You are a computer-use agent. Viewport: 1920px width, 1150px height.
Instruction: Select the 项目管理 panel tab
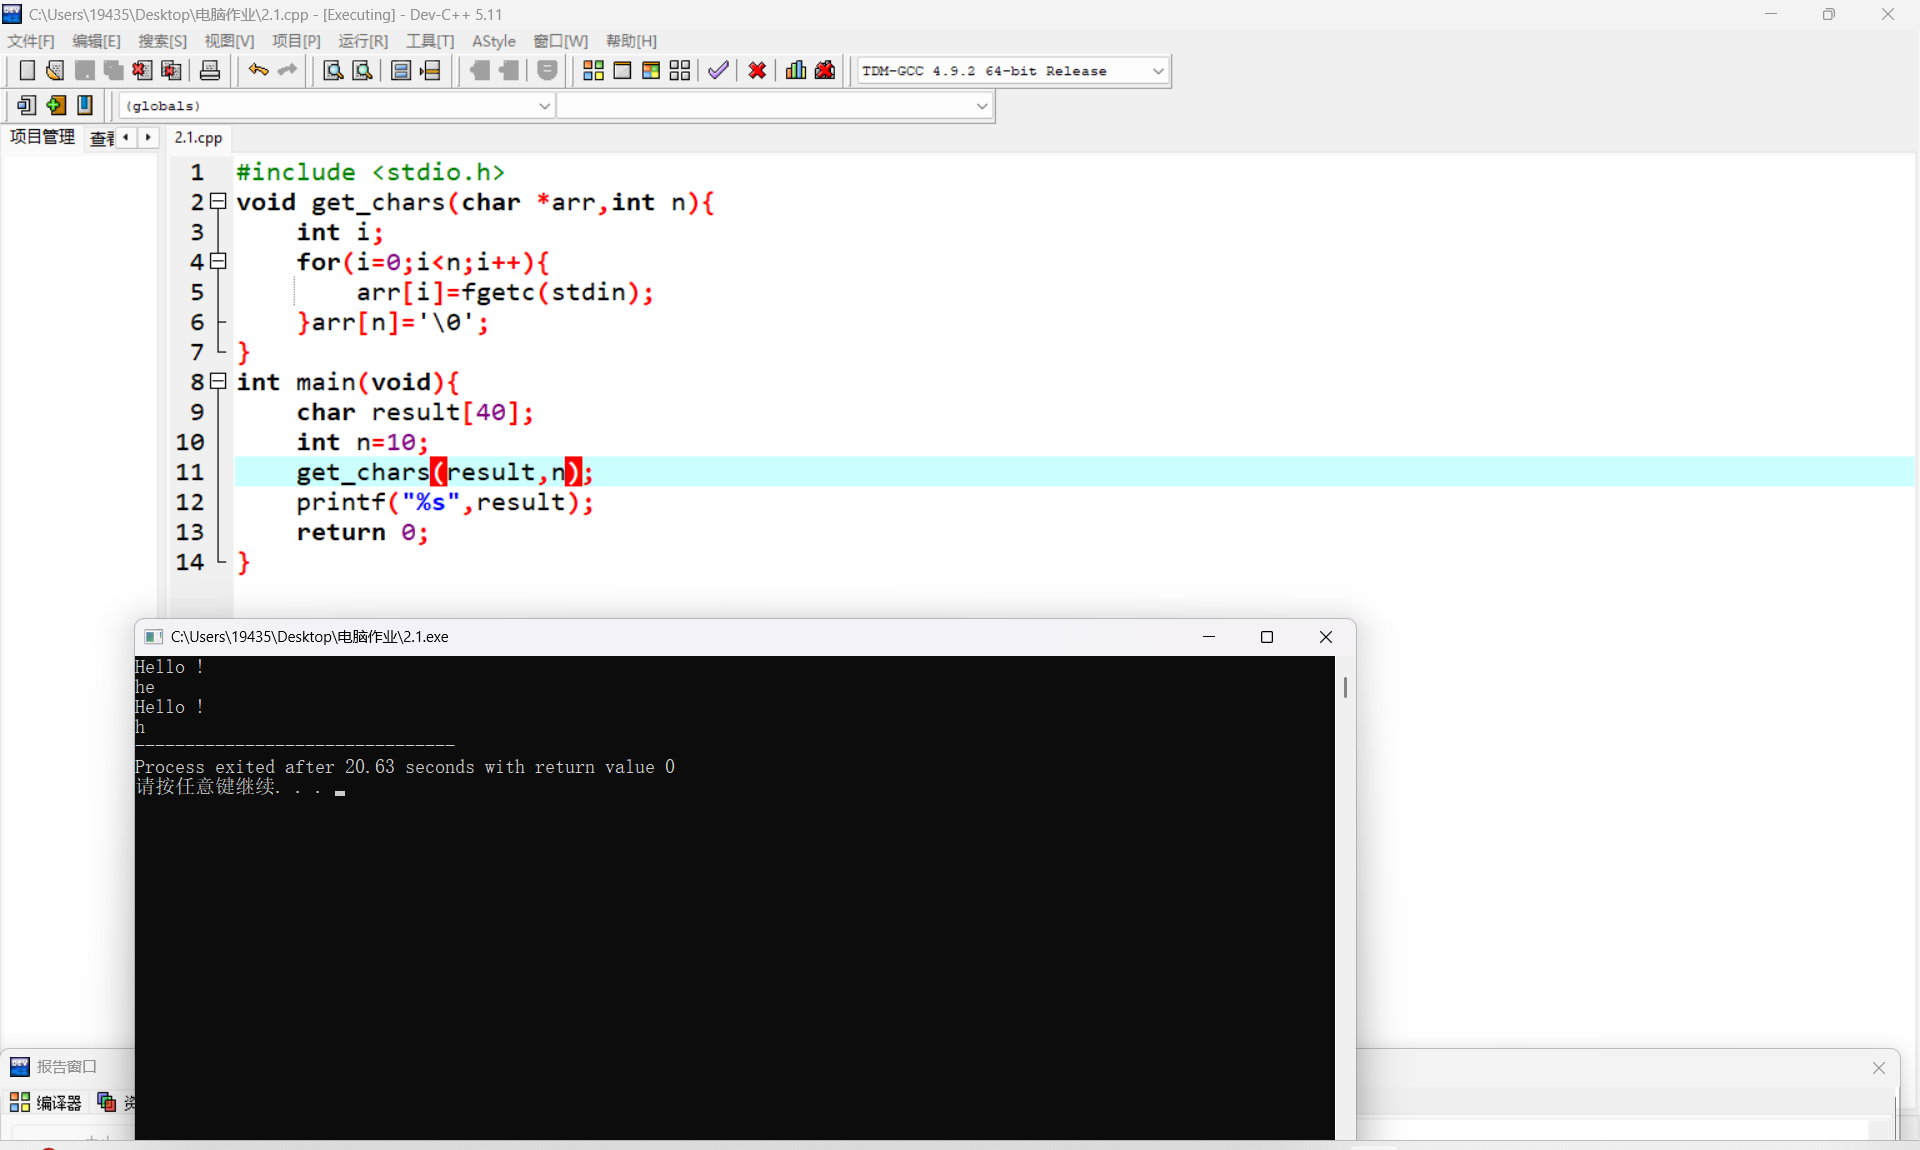(x=42, y=137)
